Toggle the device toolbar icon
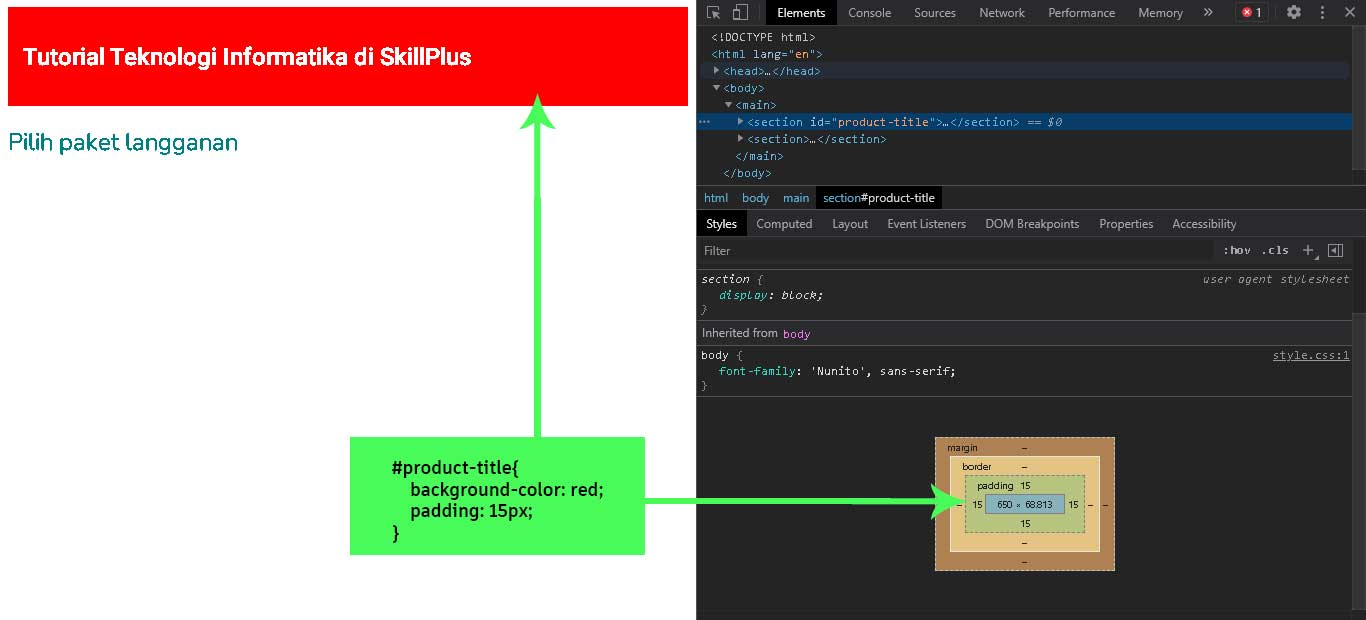The height and width of the screenshot is (620, 1366). point(739,12)
